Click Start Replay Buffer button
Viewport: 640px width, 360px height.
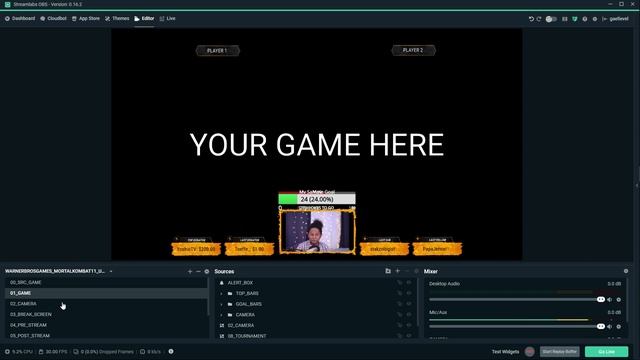[560, 351]
